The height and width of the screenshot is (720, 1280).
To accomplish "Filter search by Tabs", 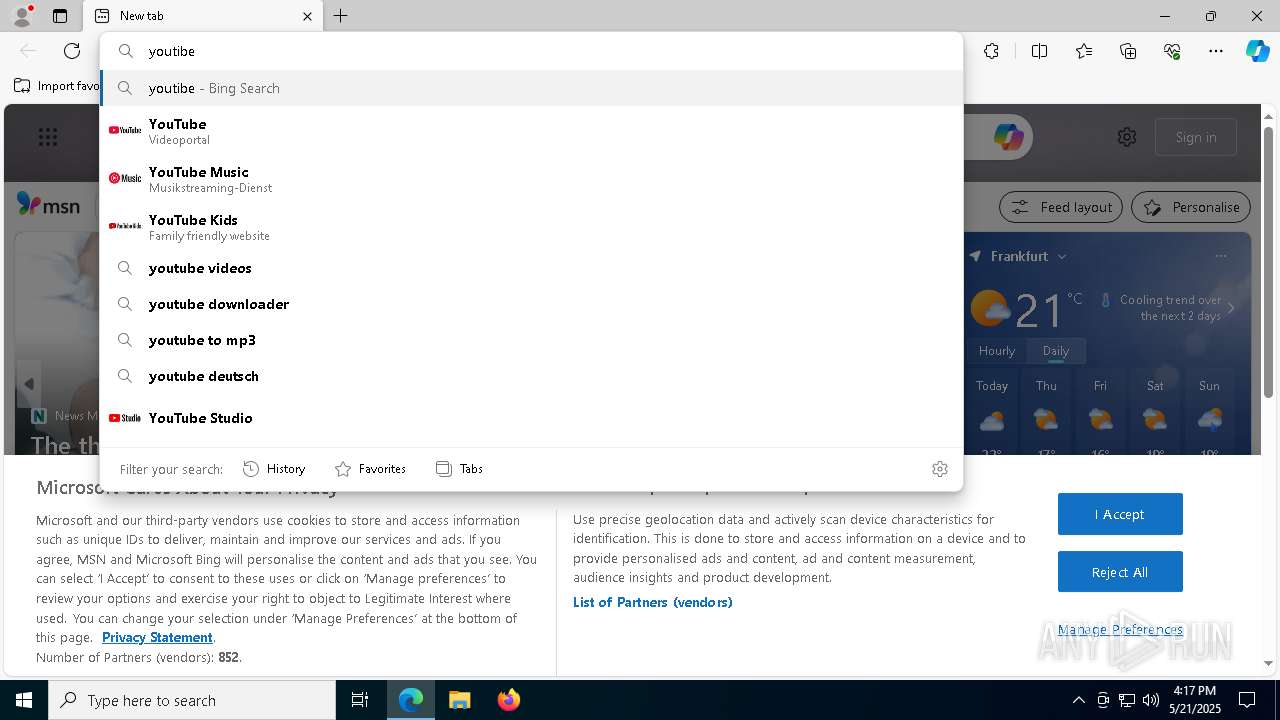I will [459, 469].
